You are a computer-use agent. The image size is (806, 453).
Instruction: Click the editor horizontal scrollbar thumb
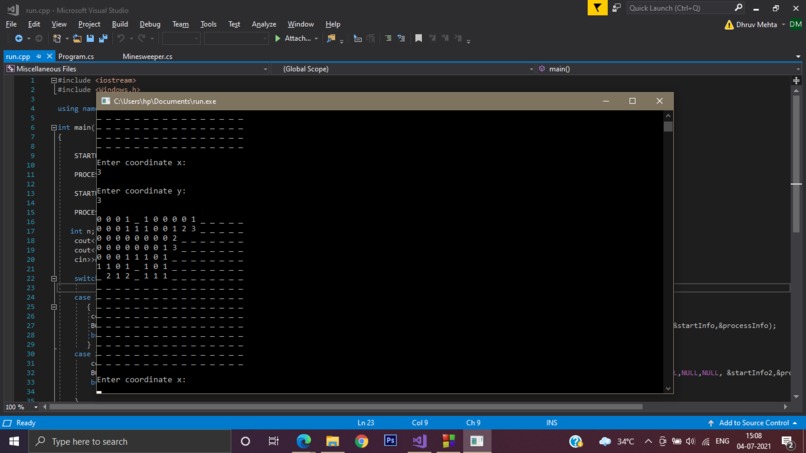click(345, 407)
